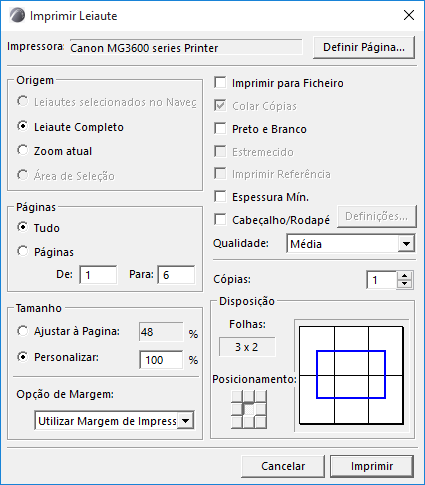The height and width of the screenshot is (485, 425).
Task: Enable the Espessura Mín. checkbox
Action: 262,197
